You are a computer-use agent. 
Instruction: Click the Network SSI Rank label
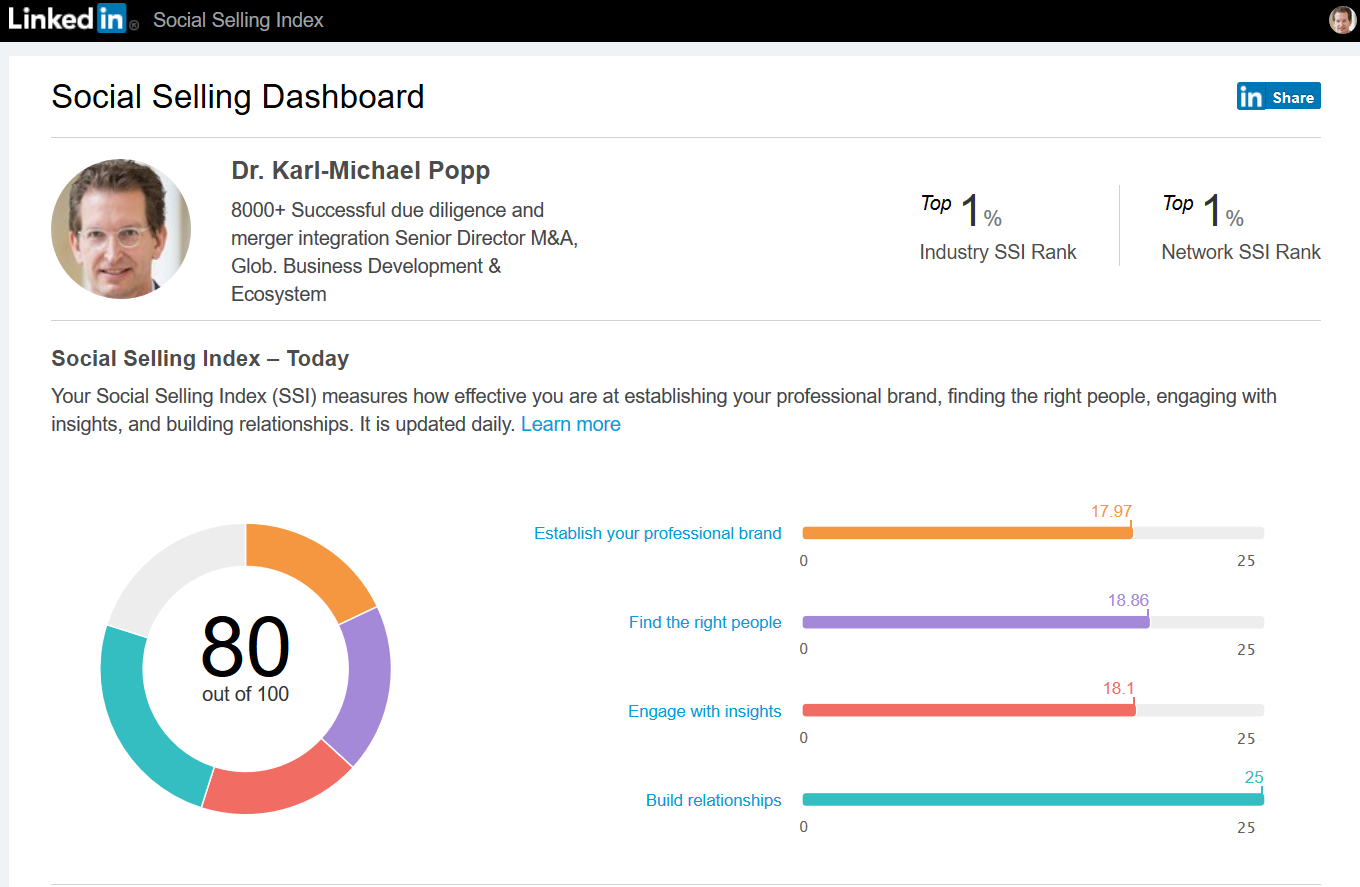click(1241, 252)
